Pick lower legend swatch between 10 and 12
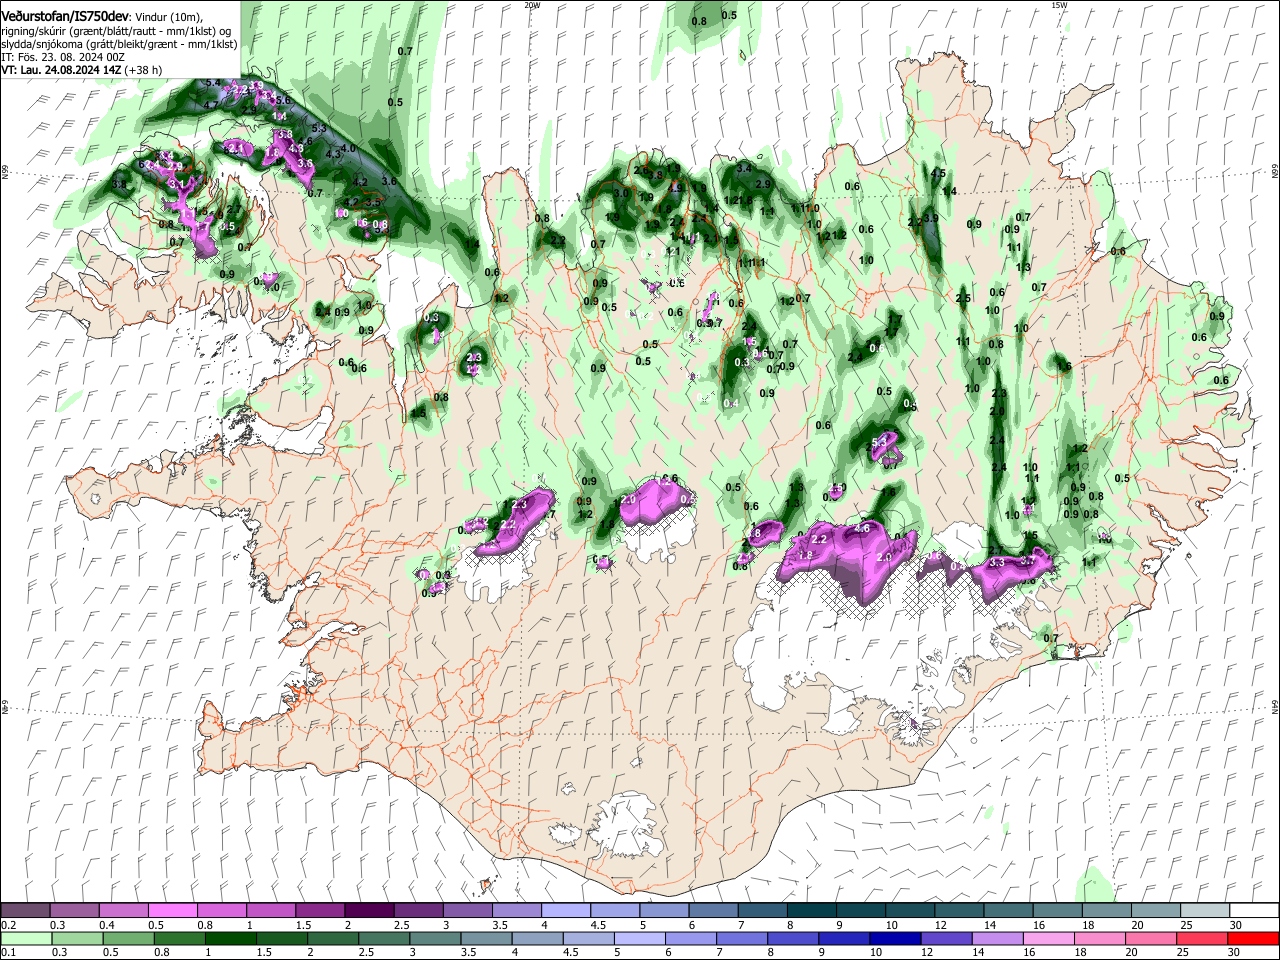Image resolution: width=1280 pixels, height=960 pixels. (x=895, y=938)
